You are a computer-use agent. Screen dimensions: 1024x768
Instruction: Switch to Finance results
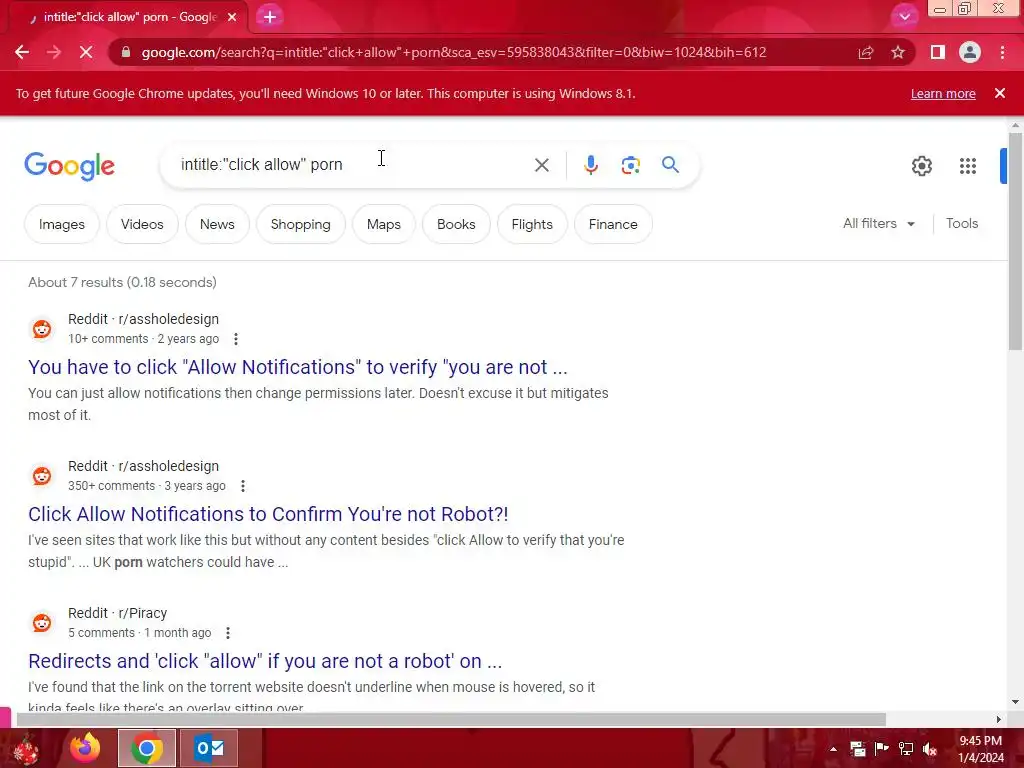(x=613, y=224)
